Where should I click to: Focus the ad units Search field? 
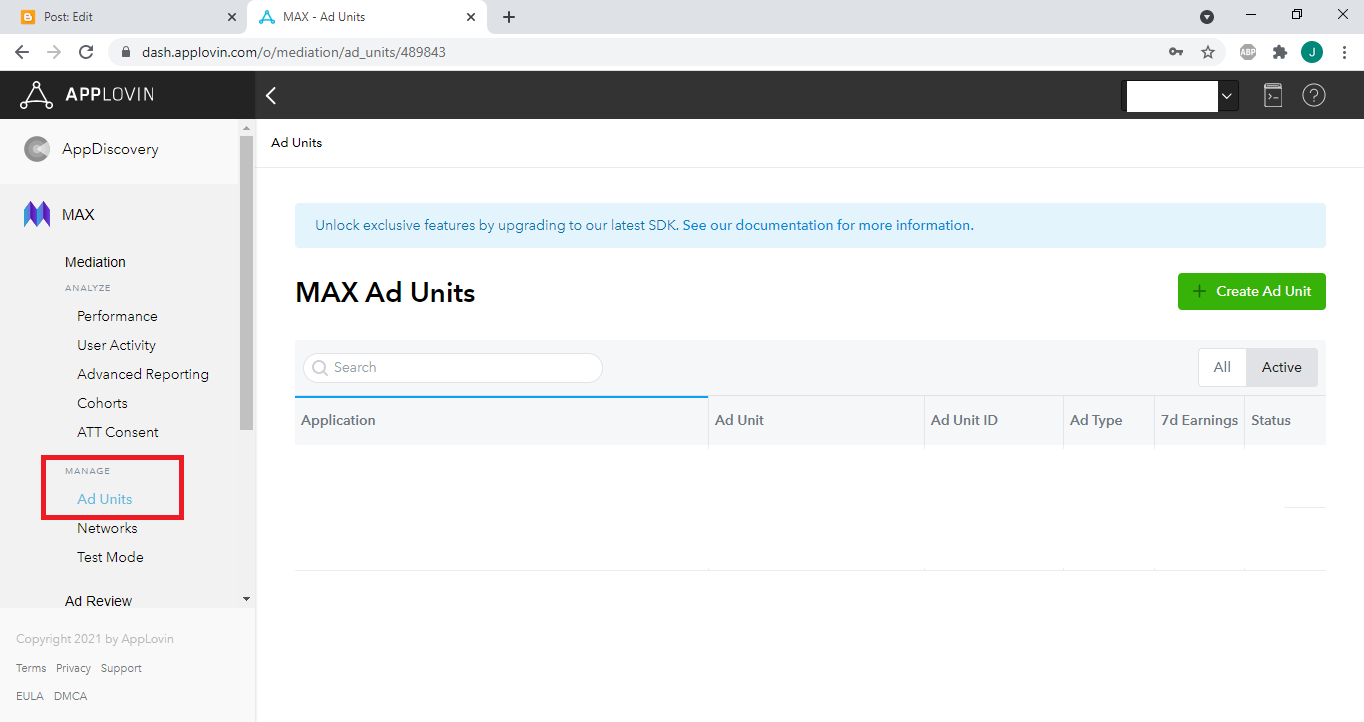(453, 368)
